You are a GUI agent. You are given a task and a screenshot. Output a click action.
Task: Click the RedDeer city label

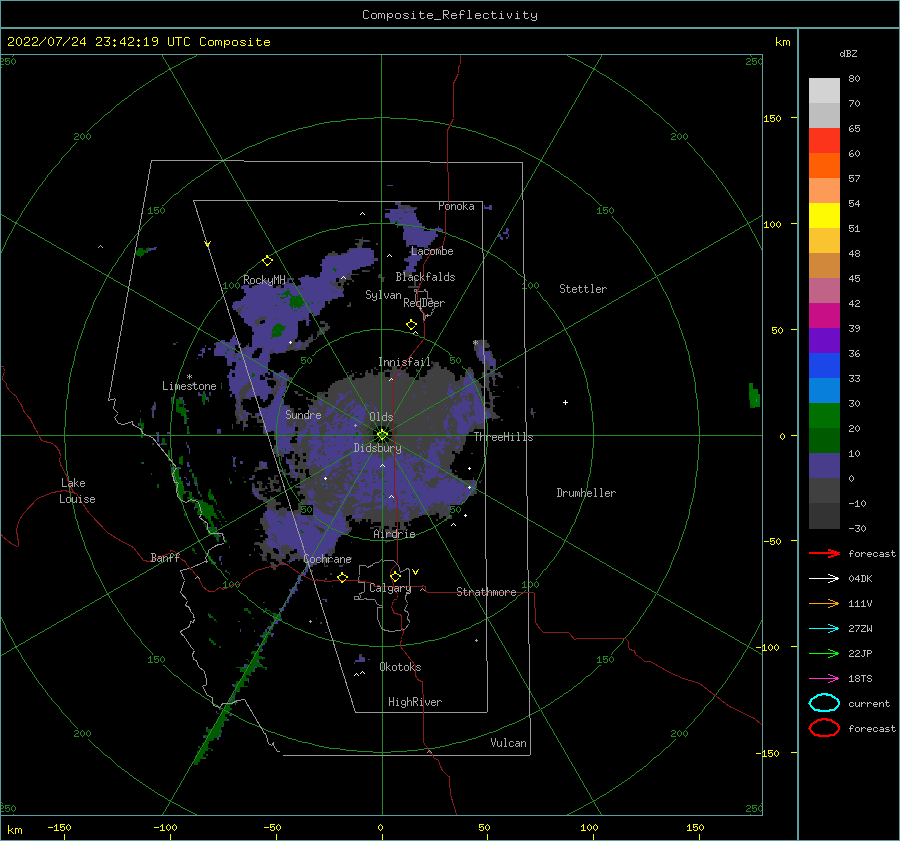424,303
